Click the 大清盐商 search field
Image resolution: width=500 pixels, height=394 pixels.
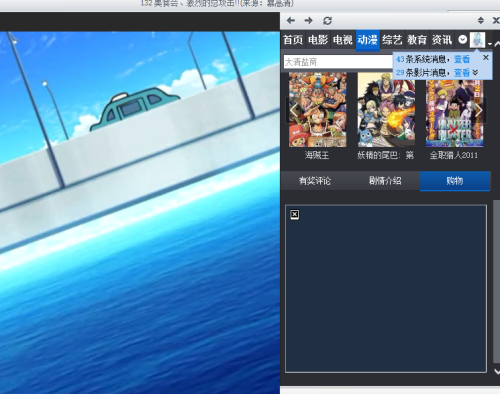338,62
